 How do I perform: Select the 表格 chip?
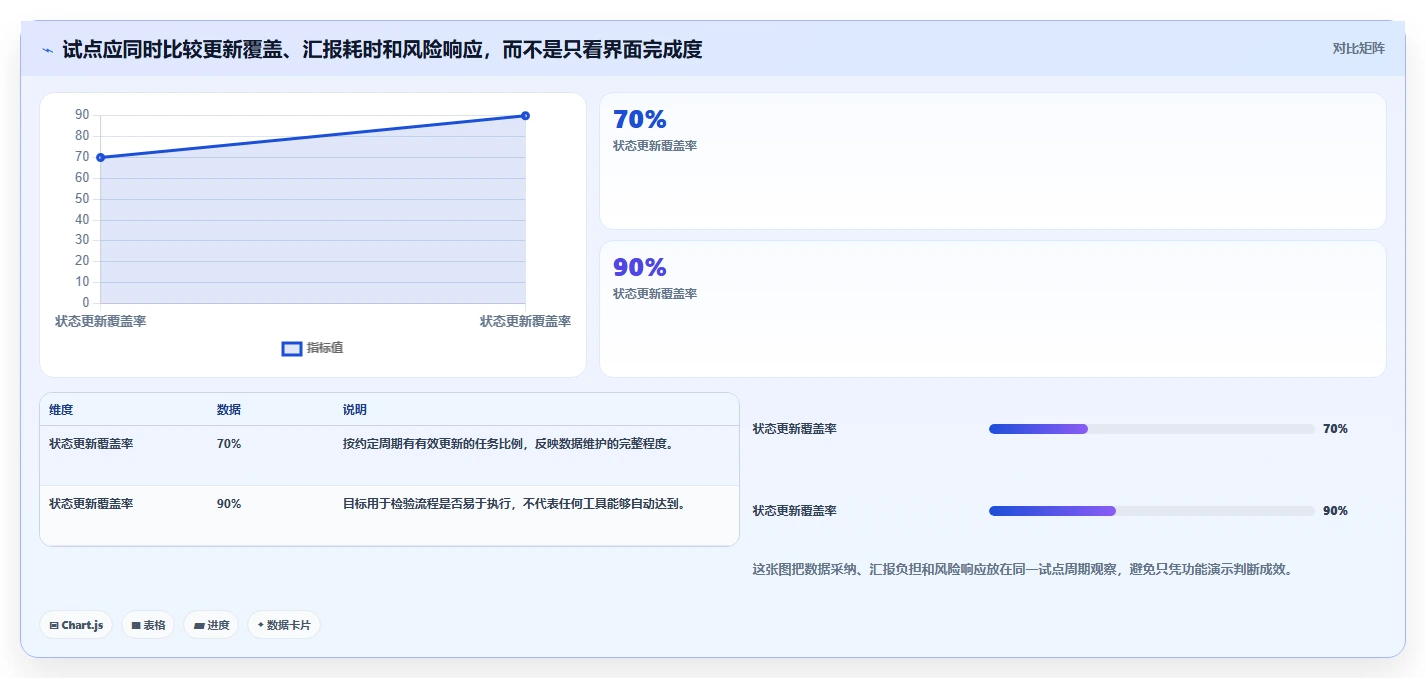point(148,625)
